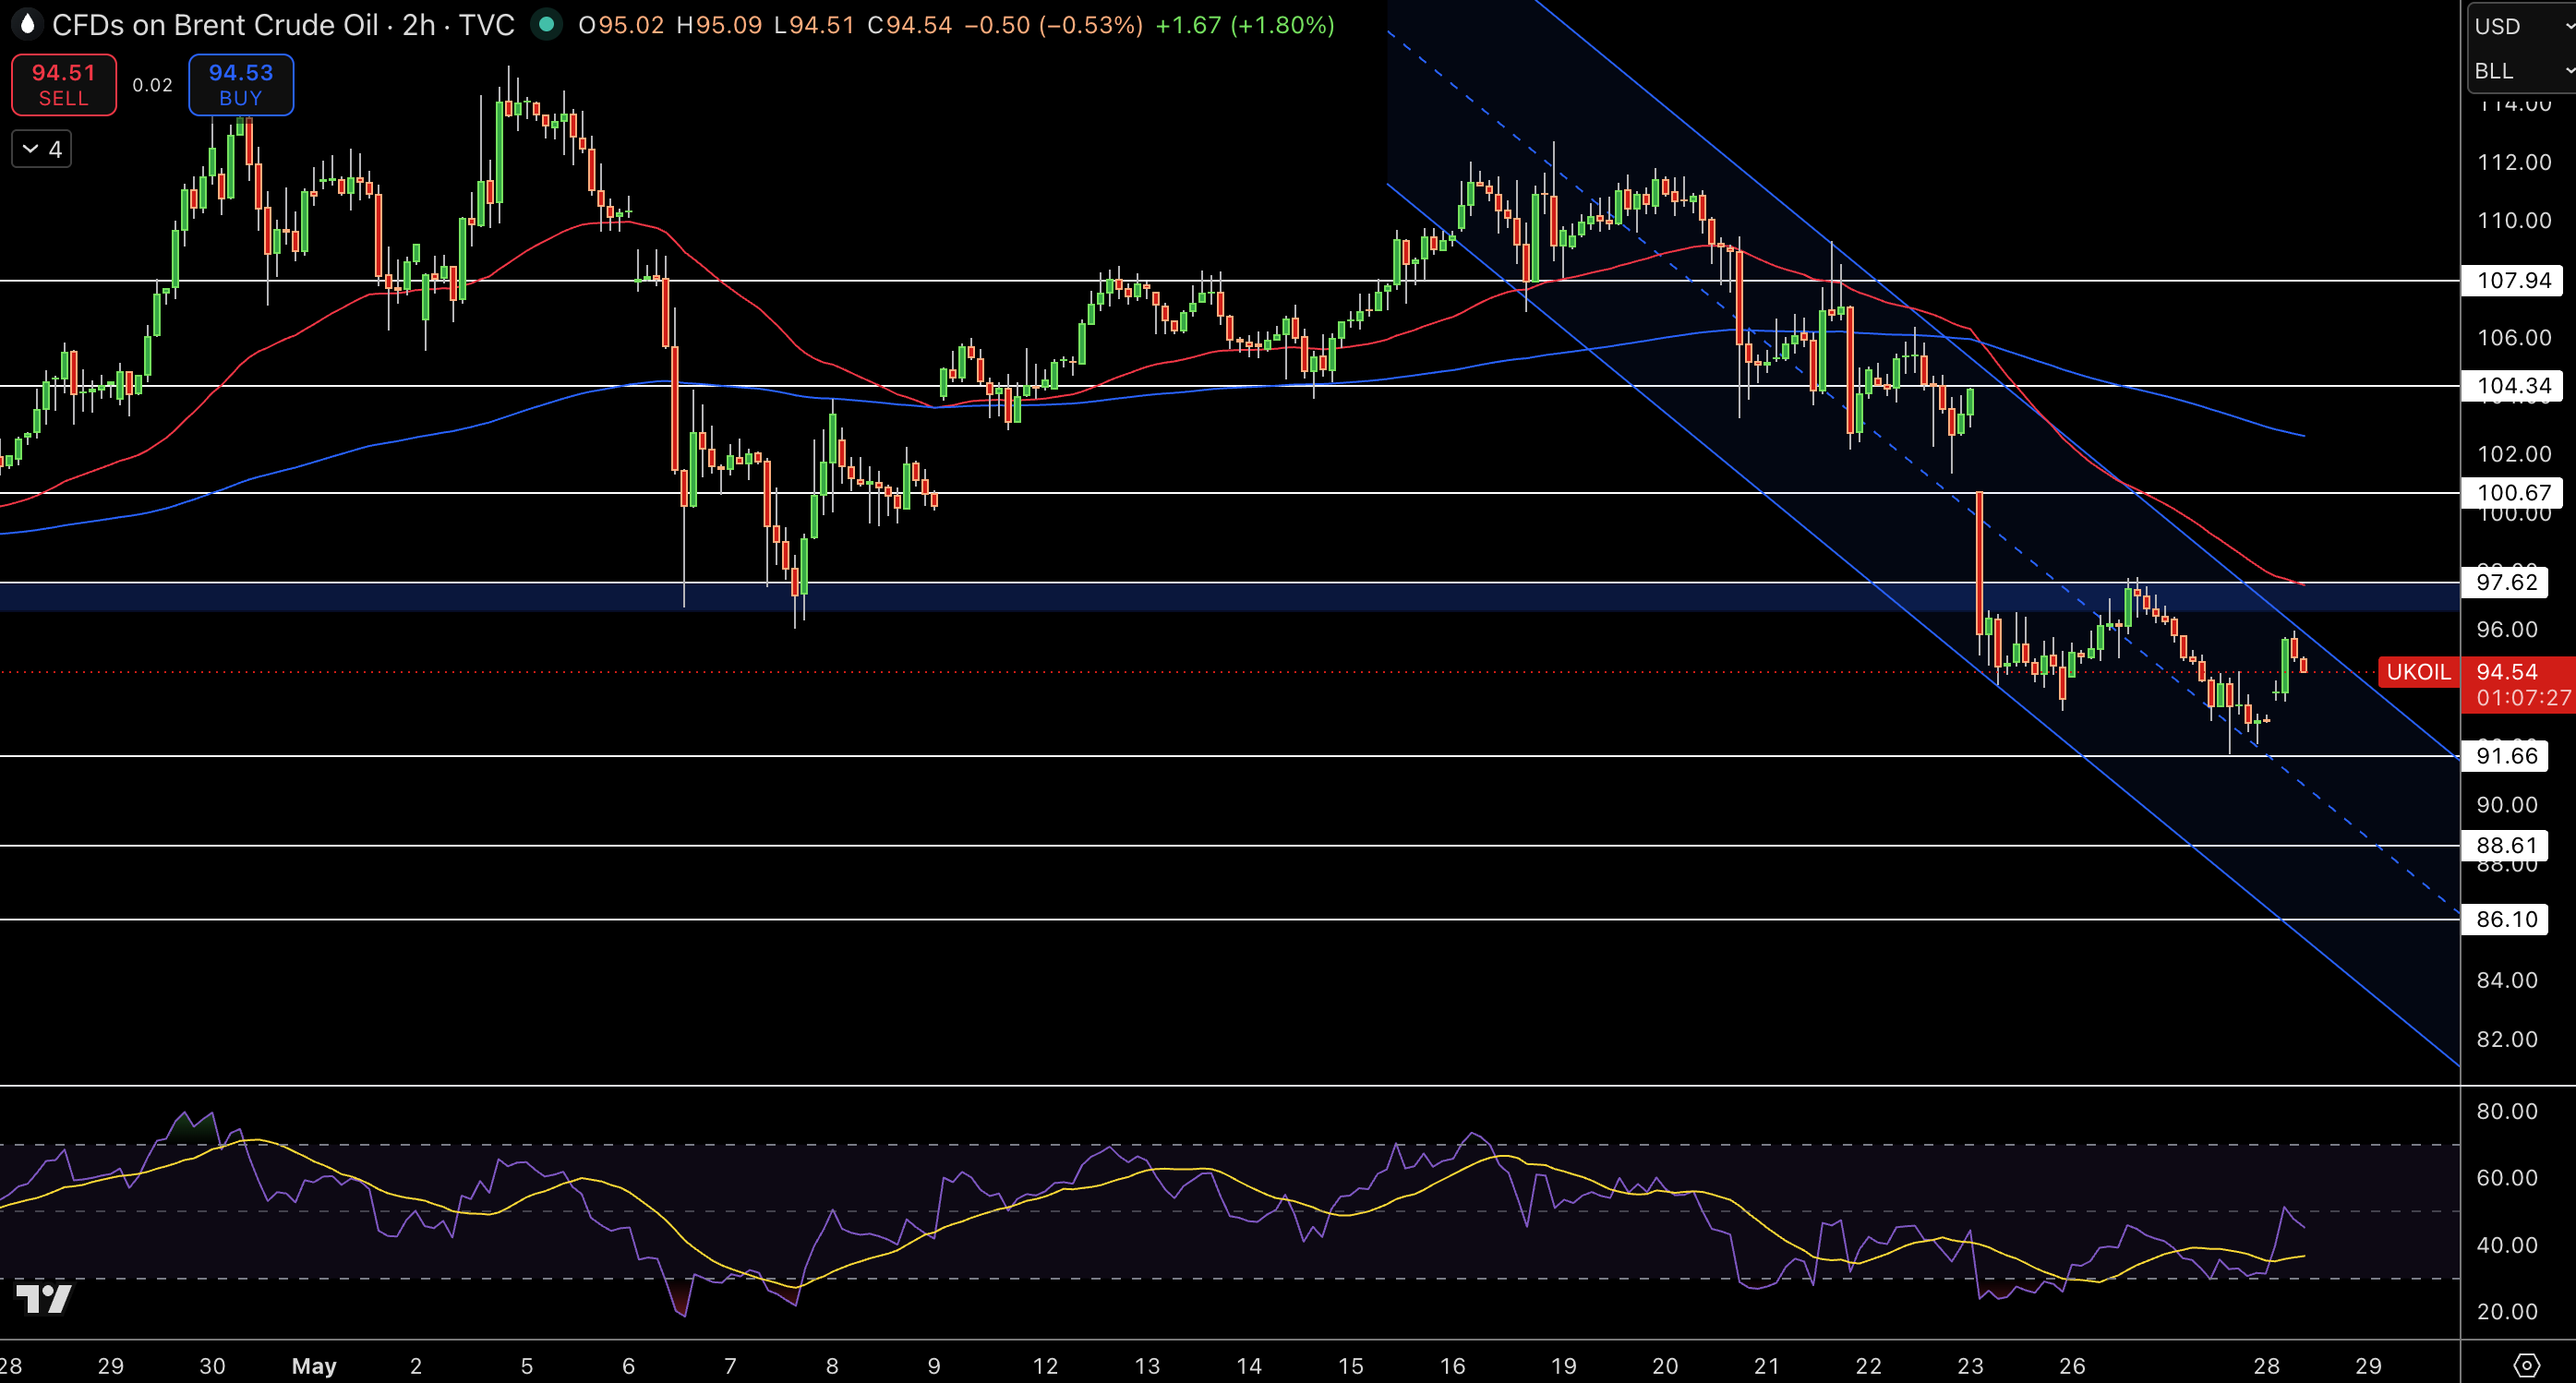Select the 97.62 horizontal line price label
The image size is (2576, 1383).
(x=2506, y=582)
